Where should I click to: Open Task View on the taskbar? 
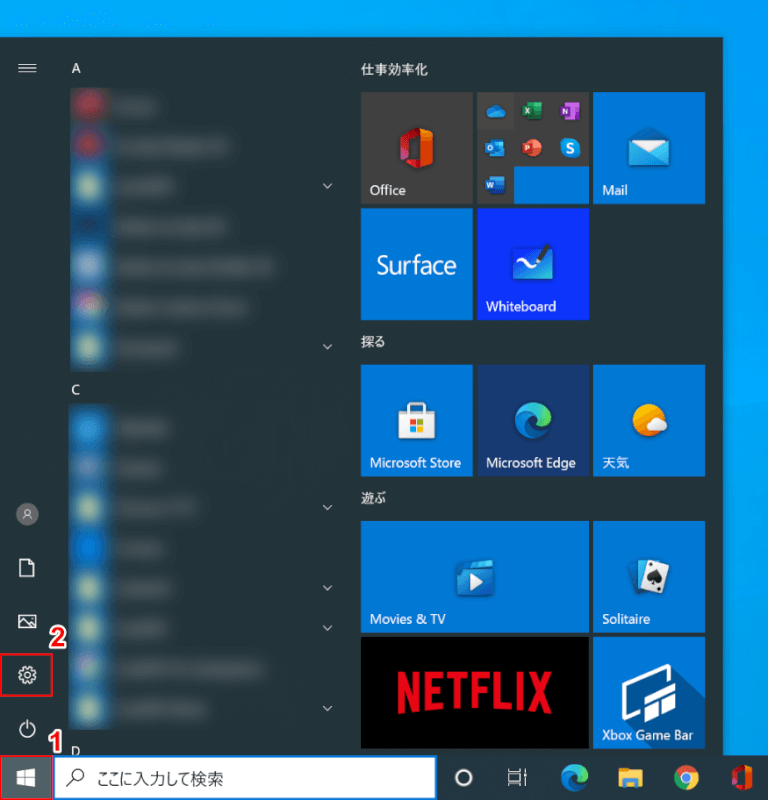[517, 778]
